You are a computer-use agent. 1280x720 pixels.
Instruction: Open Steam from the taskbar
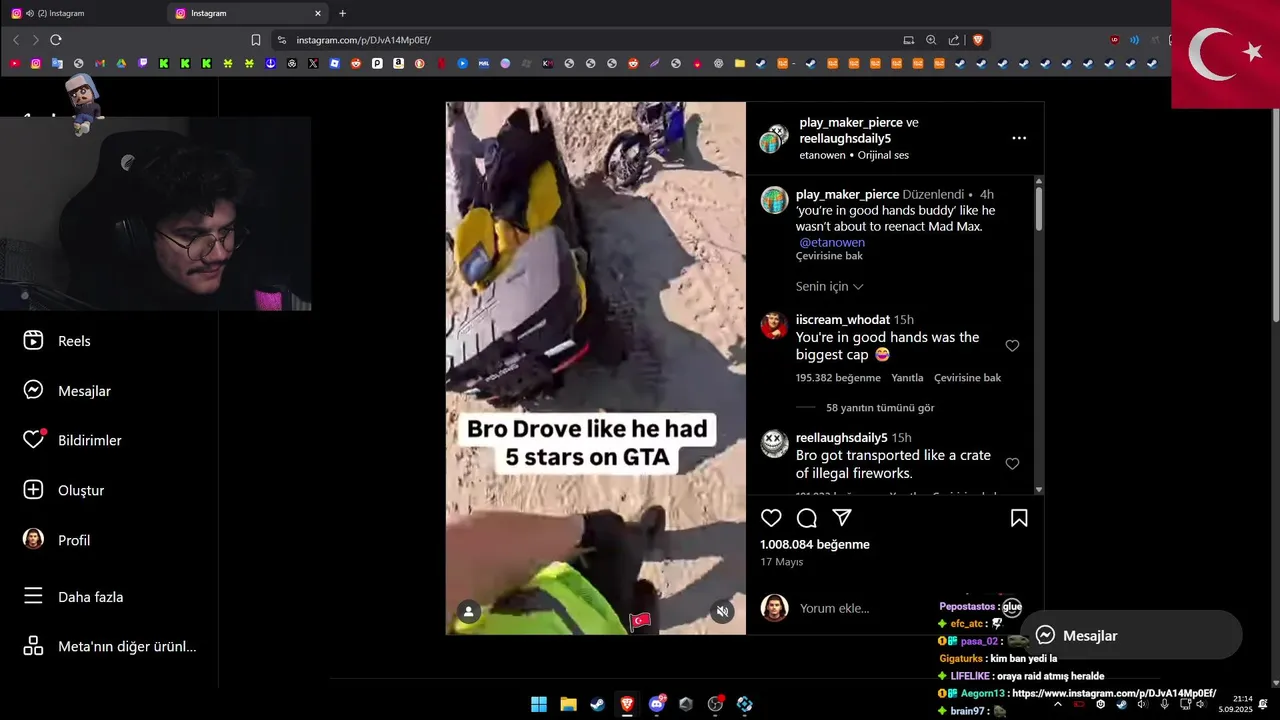pos(597,704)
